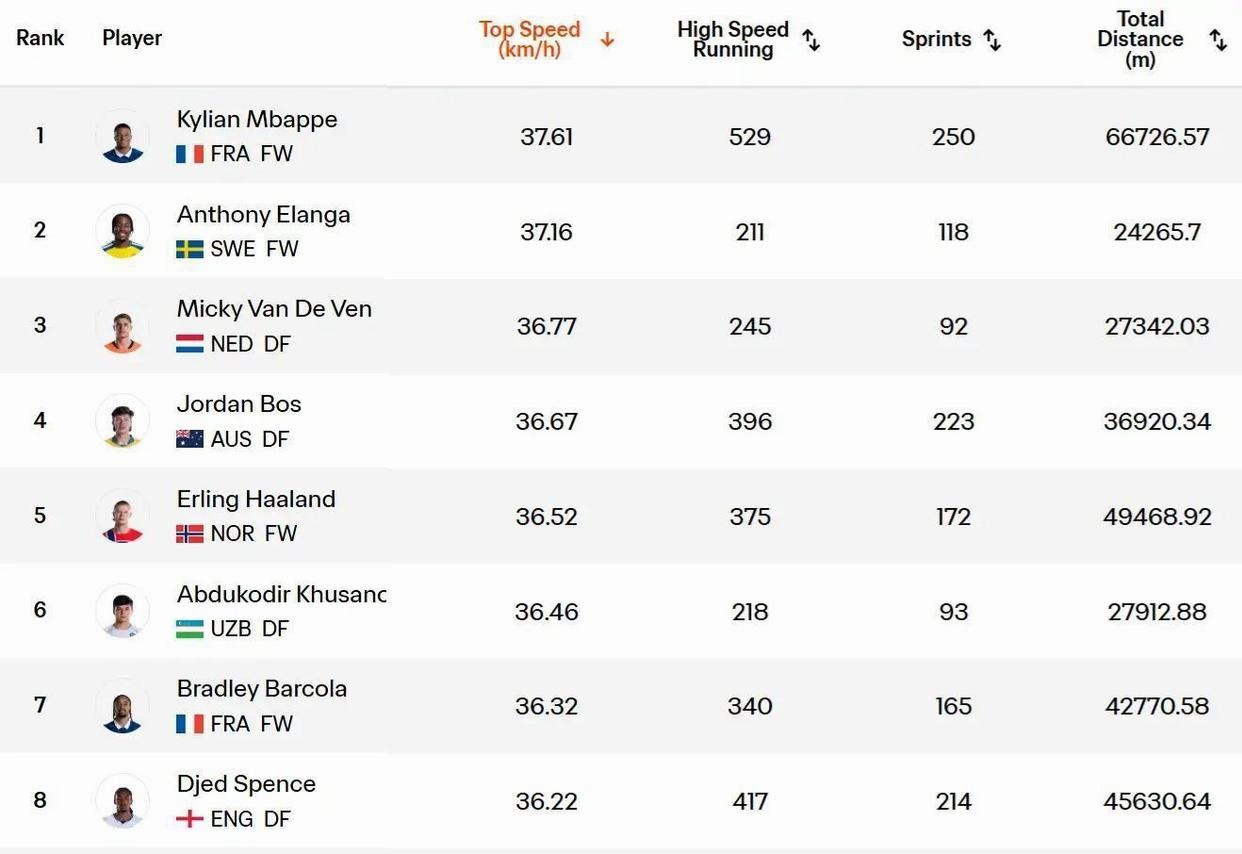Click the England flag beside ENG
The image size is (1242, 854).
pyautogui.click(x=190, y=819)
